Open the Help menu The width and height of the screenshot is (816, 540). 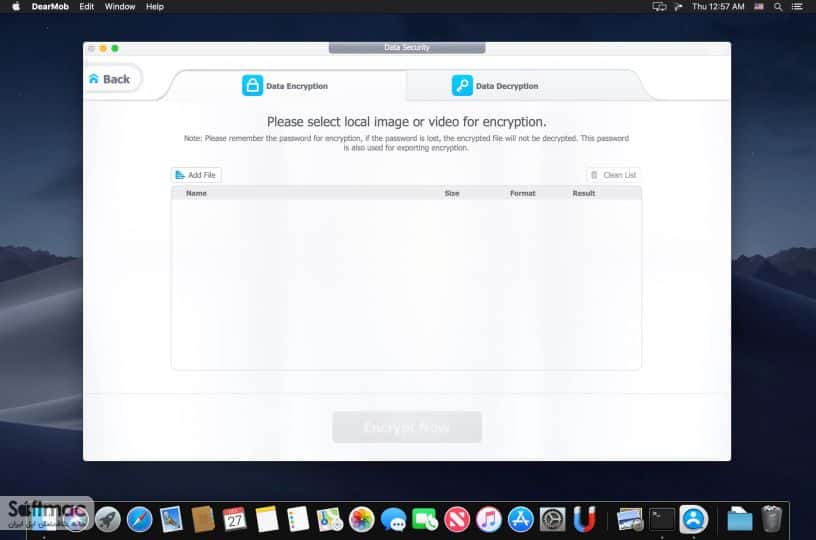[155, 7]
